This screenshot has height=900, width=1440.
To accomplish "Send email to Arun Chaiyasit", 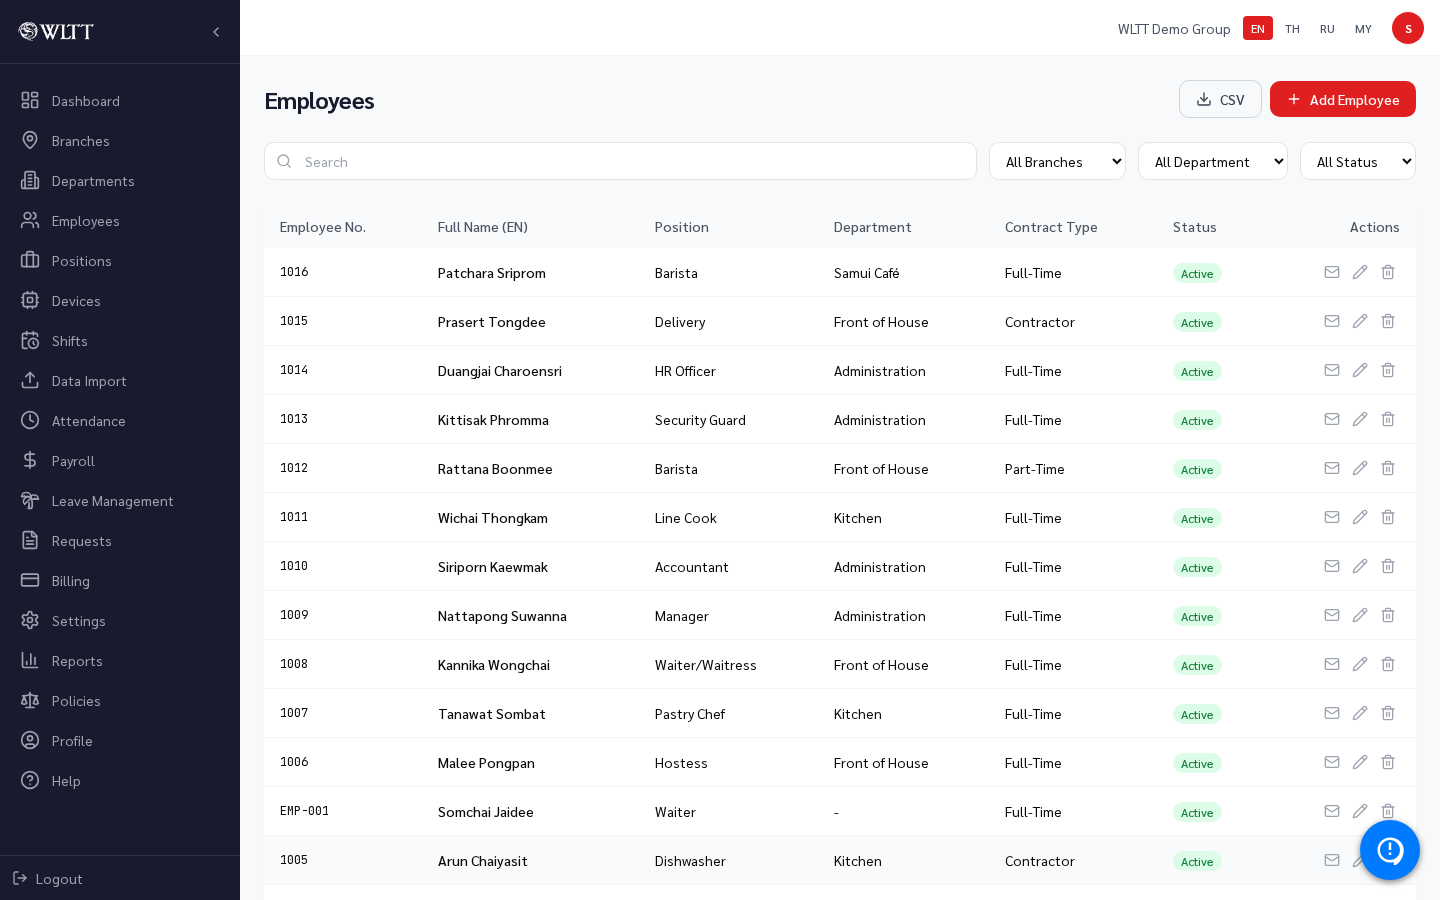I will pyautogui.click(x=1332, y=860).
